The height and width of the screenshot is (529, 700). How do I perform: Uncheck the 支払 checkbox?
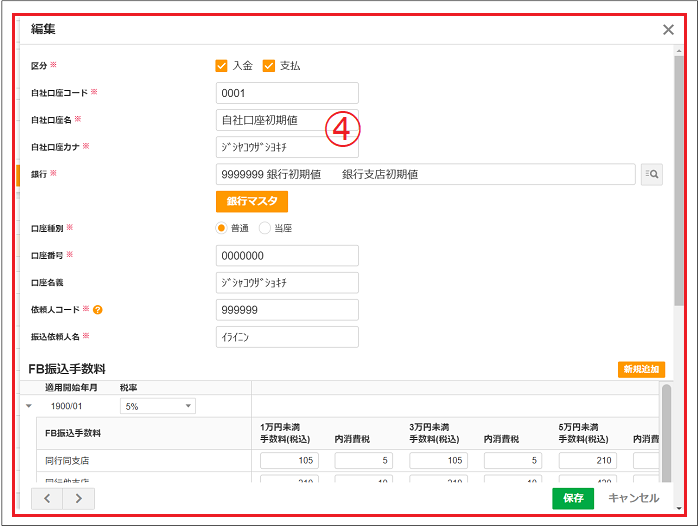(269, 66)
